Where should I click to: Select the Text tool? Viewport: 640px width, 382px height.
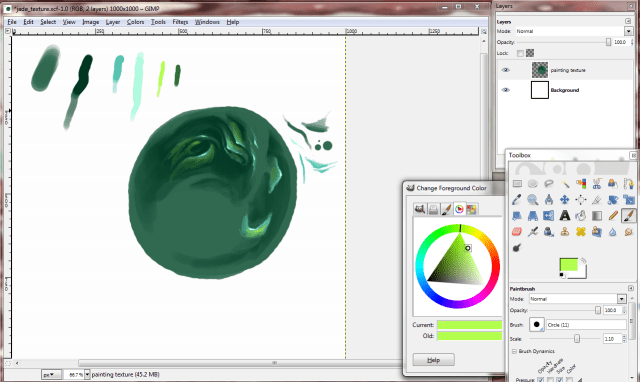click(x=565, y=215)
